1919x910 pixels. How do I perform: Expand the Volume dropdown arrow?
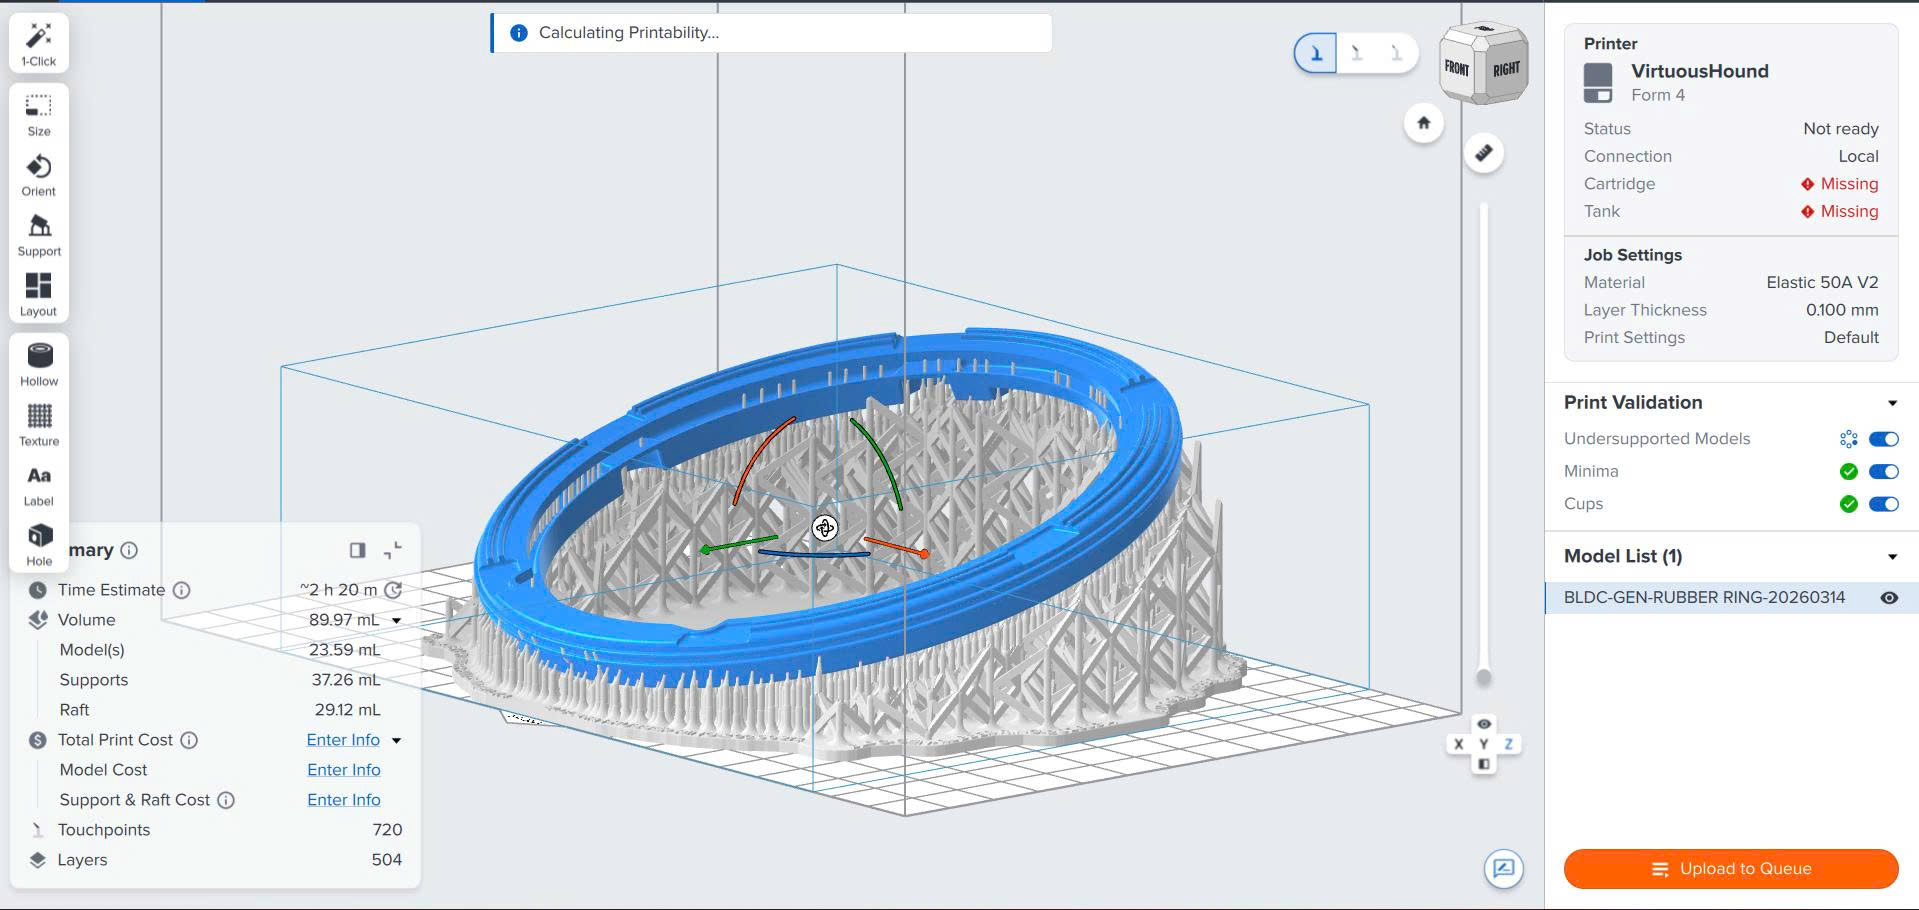point(396,621)
